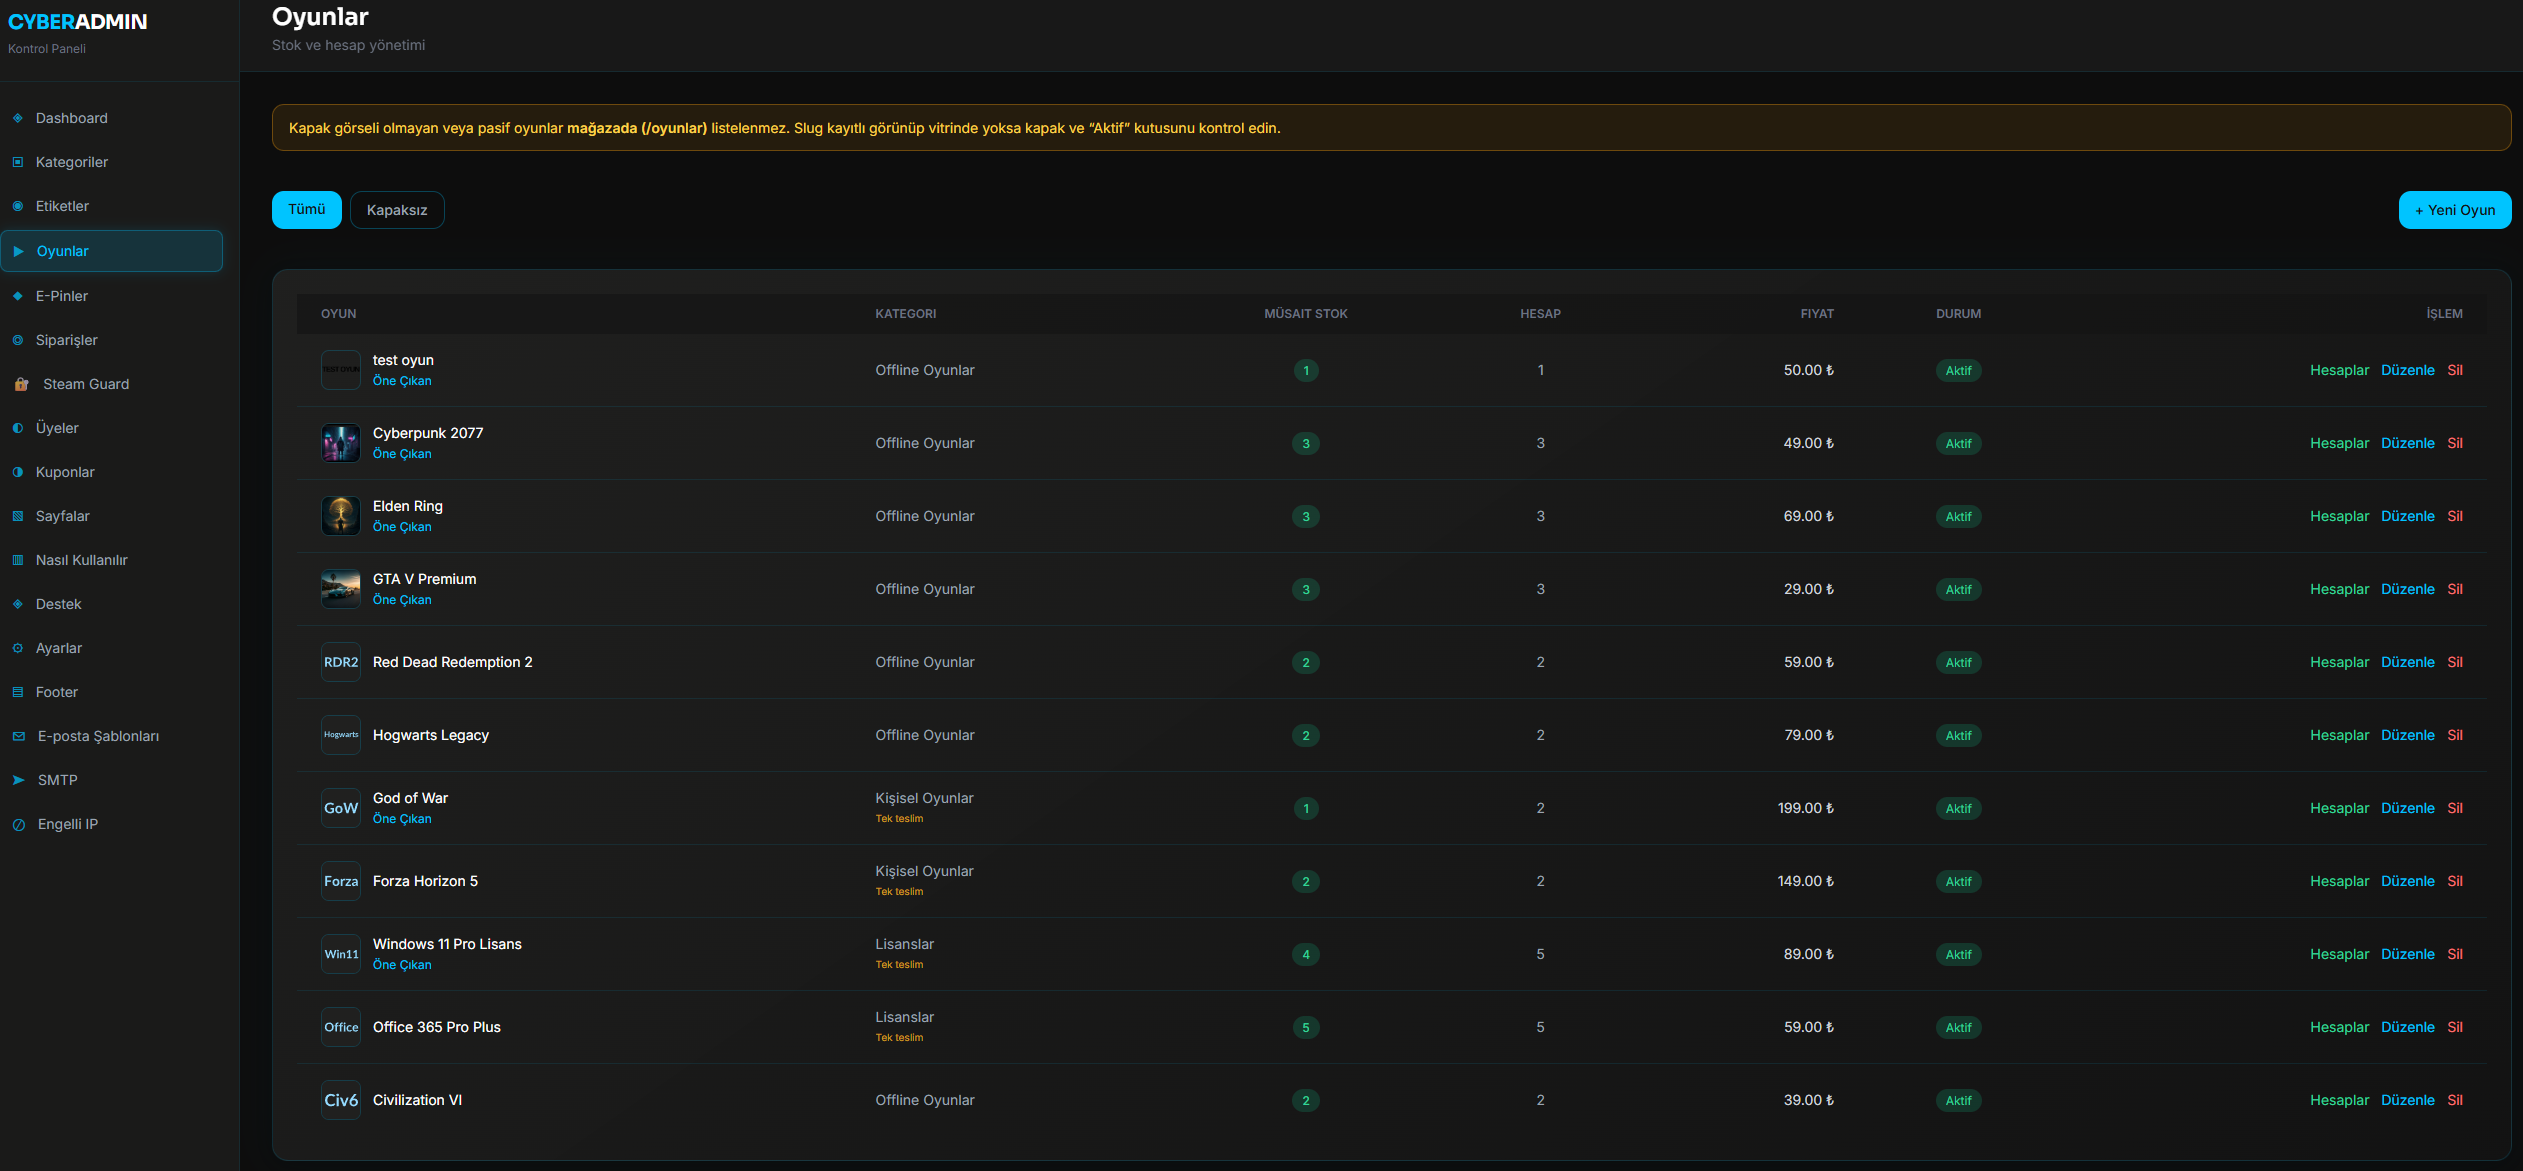Delete Windows 11 Pro Lisans with Sil
Viewport: 2523px width, 1171px height.
(x=2455, y=954)
